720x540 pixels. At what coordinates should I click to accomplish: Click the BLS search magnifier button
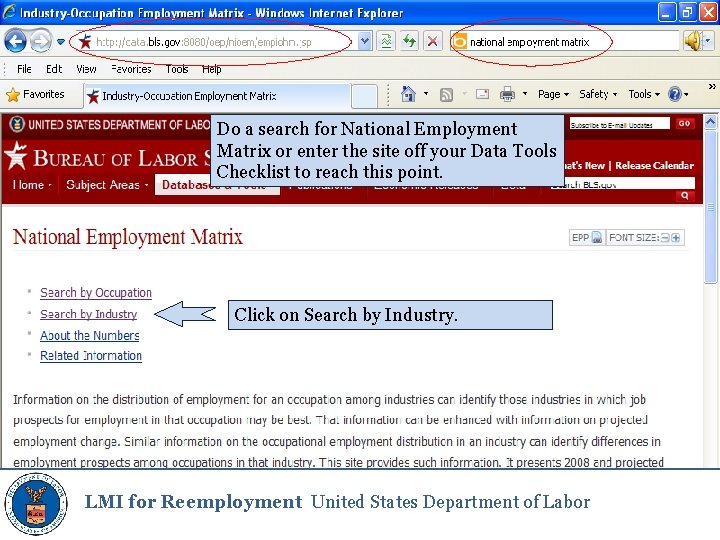[685, 196]
